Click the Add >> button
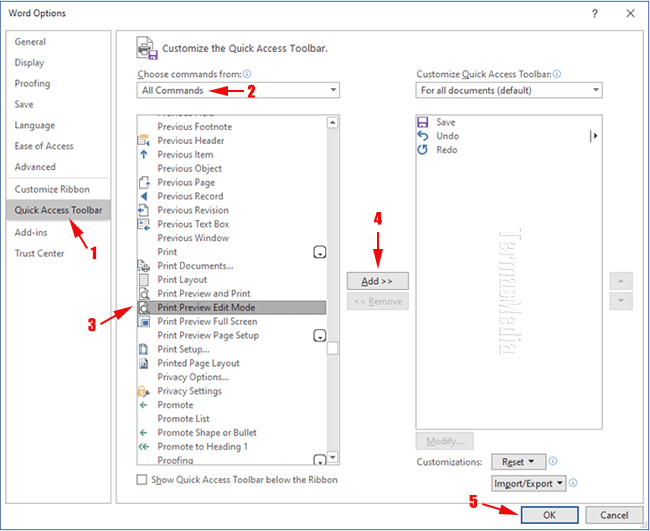This screenshot has width=650, height=531. [x=377, y=281]
